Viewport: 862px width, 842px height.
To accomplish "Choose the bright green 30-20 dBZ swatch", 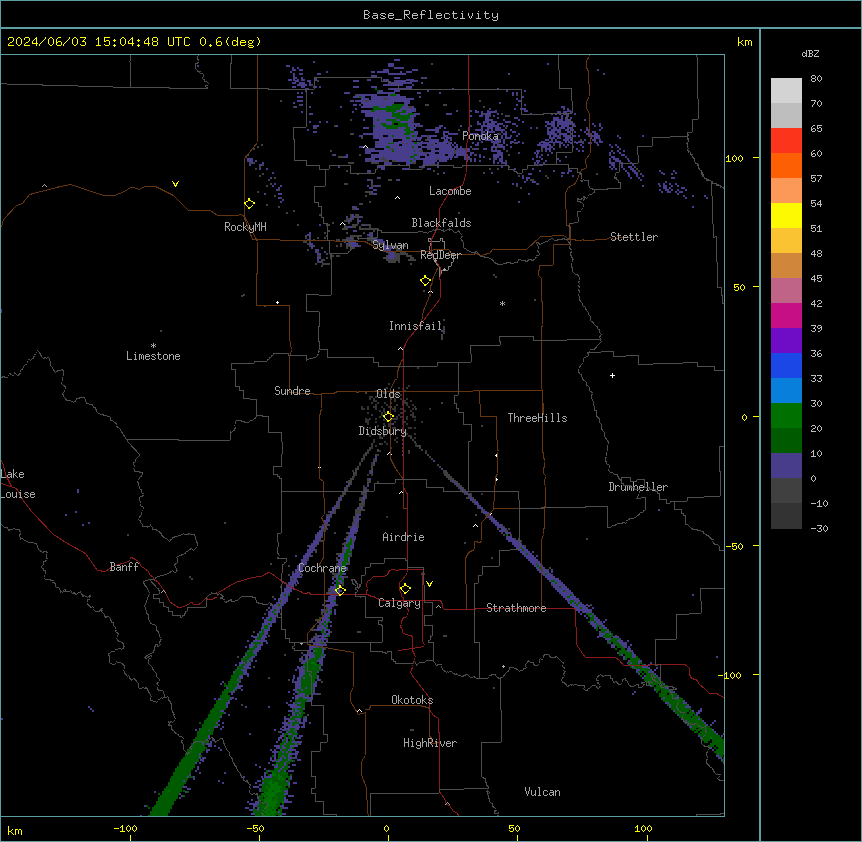I will pyautogui.click(x=786, y=416).
